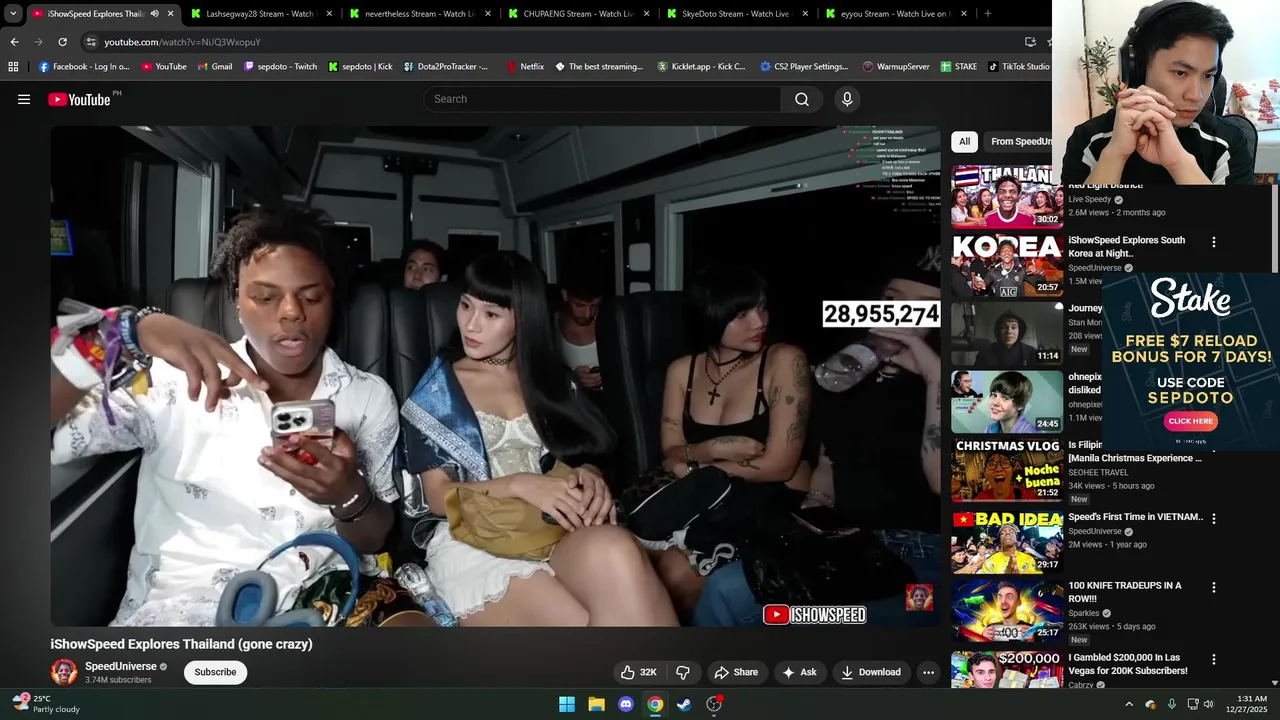Switch to CHUPAENG Stream tab

[578, 14]
